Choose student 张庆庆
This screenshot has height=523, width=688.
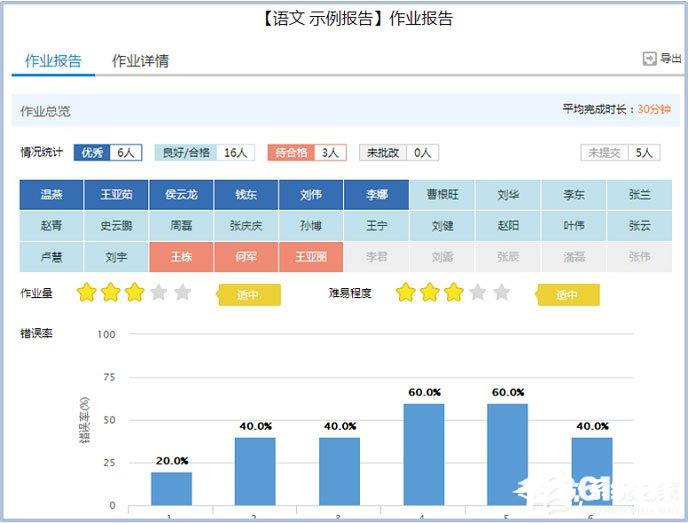246,226
